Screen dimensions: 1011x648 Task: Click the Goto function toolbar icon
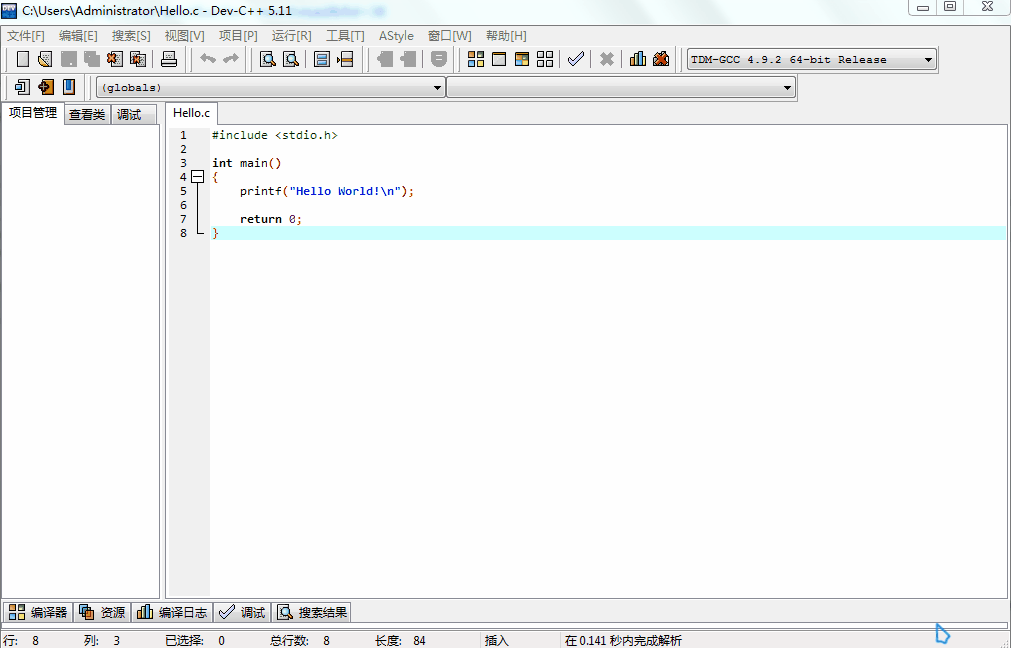coord(322,59)
